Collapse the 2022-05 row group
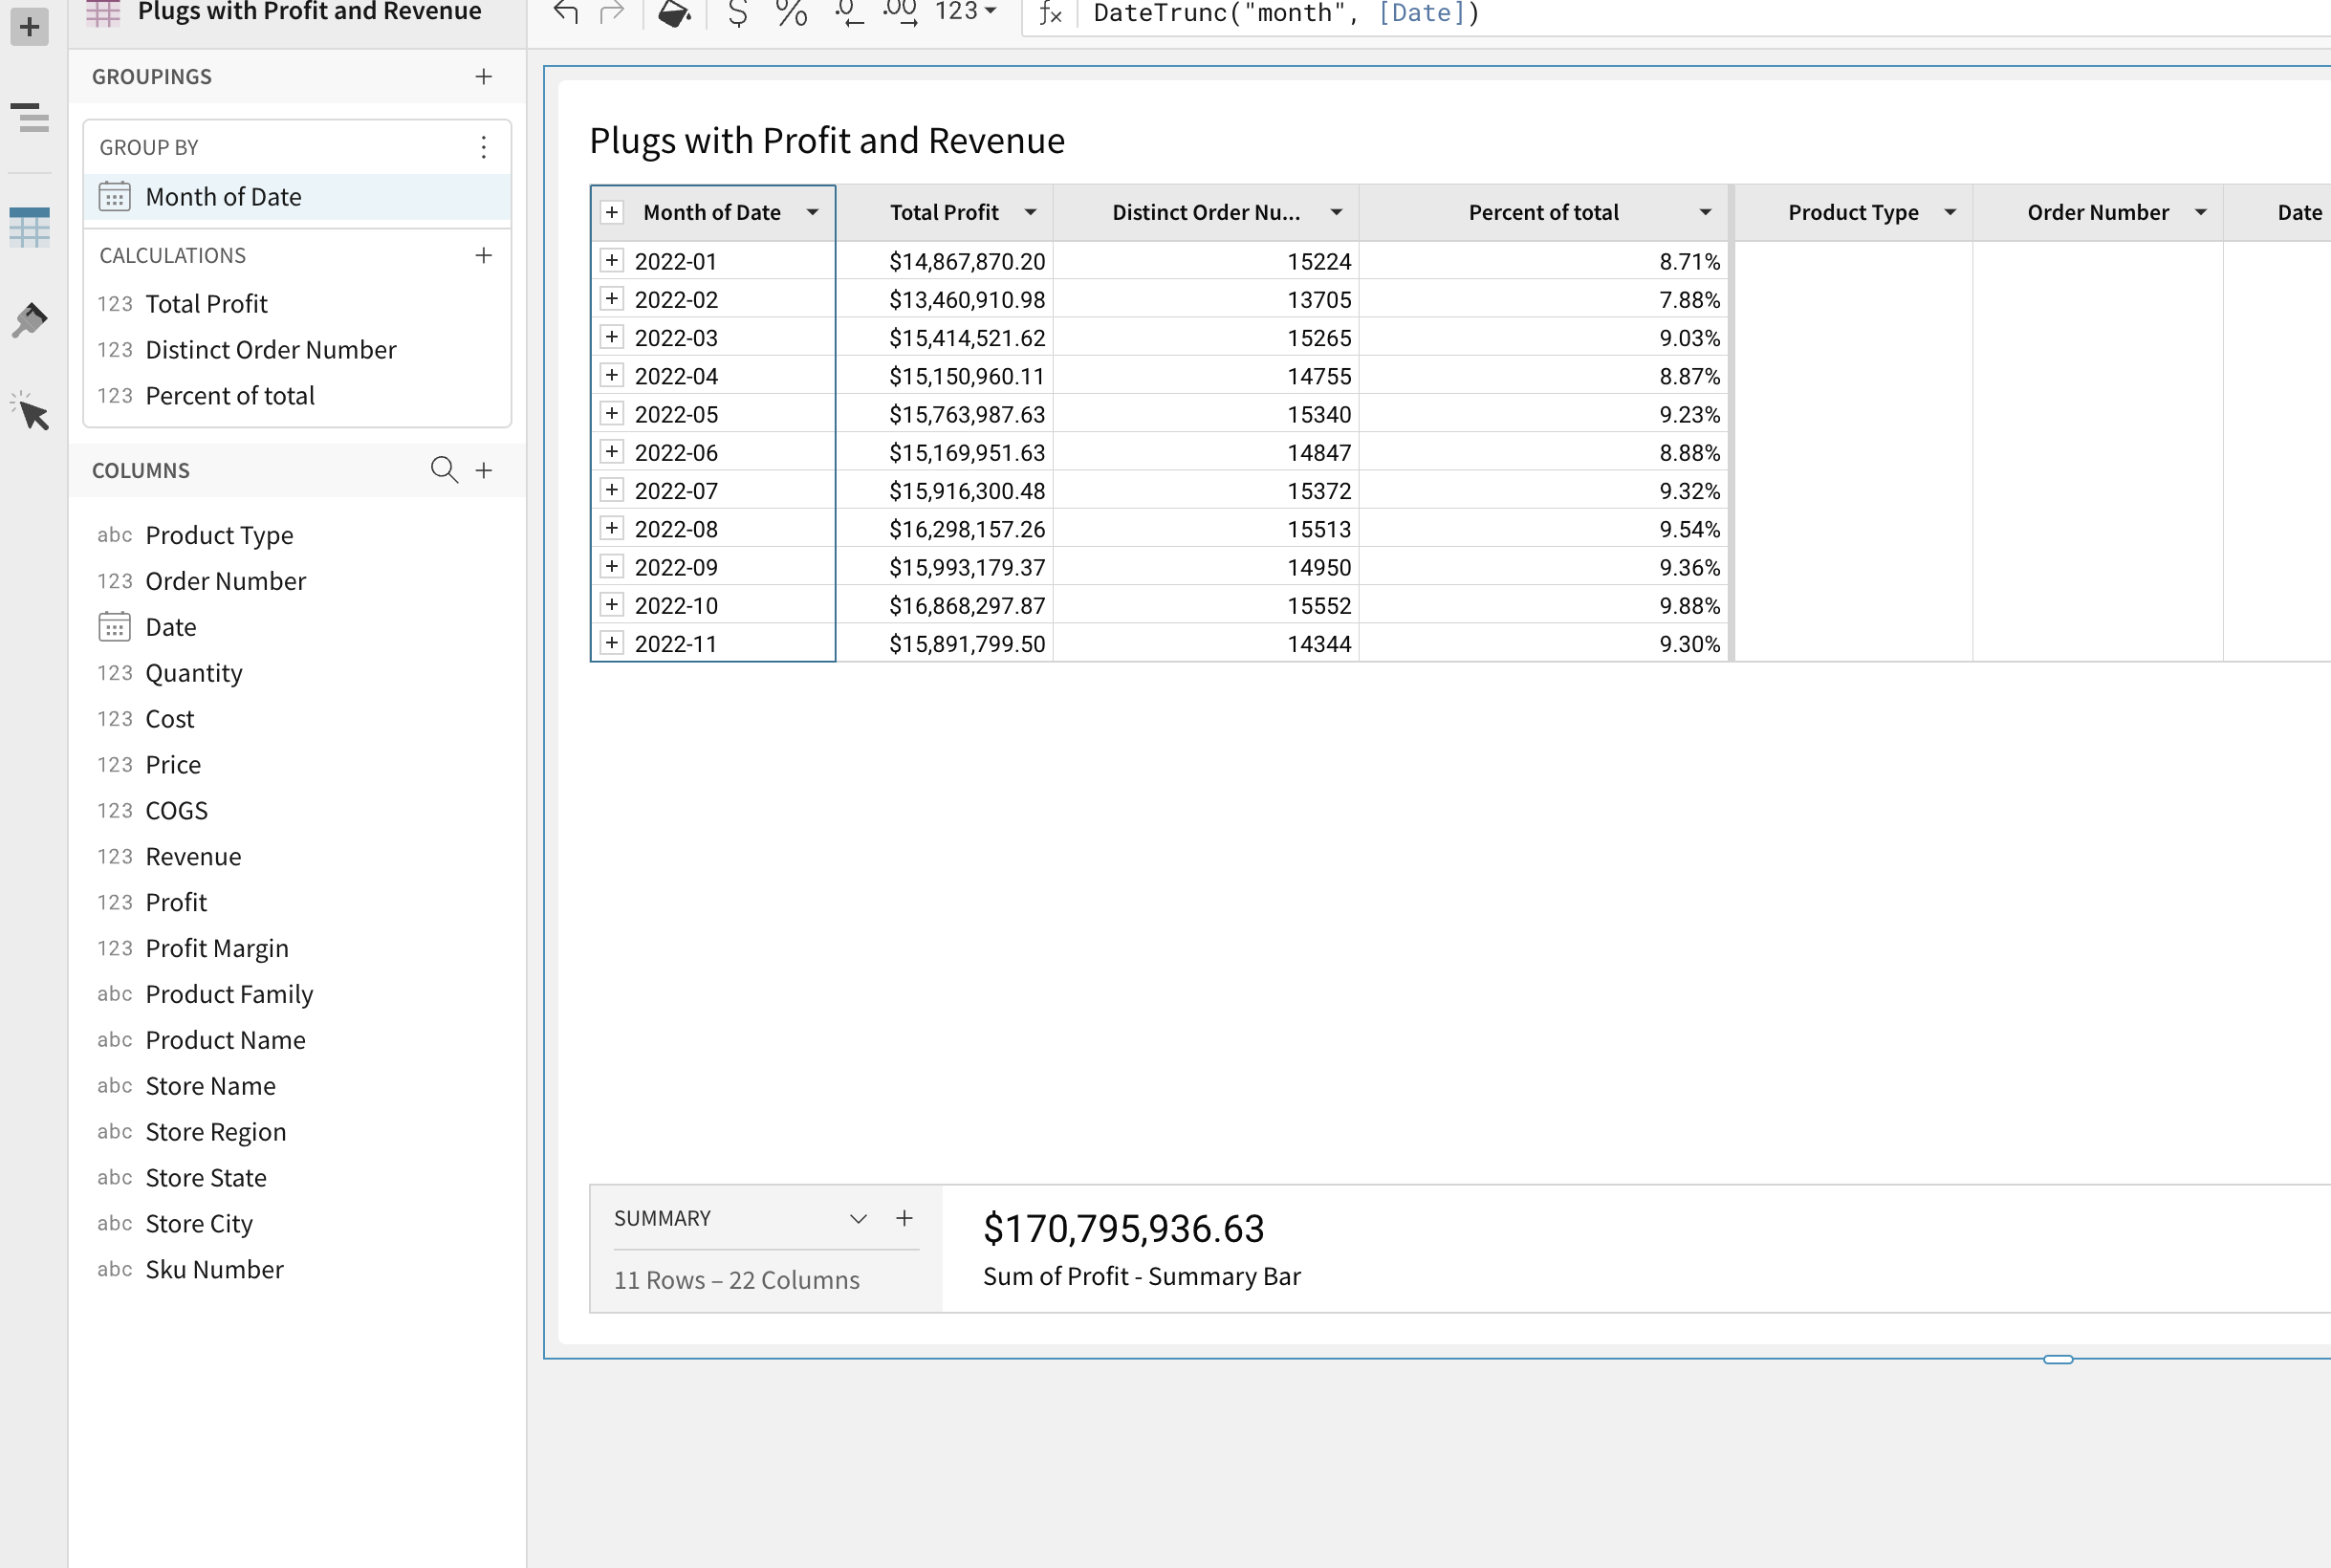The image size is (2331, 1568). point(611,413)
